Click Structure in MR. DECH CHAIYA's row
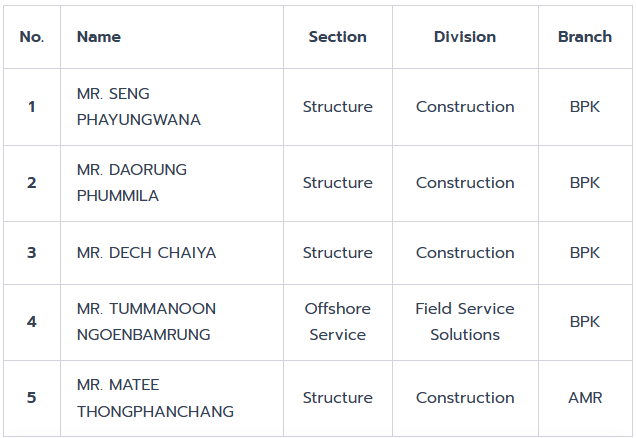636x438 pixels. [x=337, y=253]
